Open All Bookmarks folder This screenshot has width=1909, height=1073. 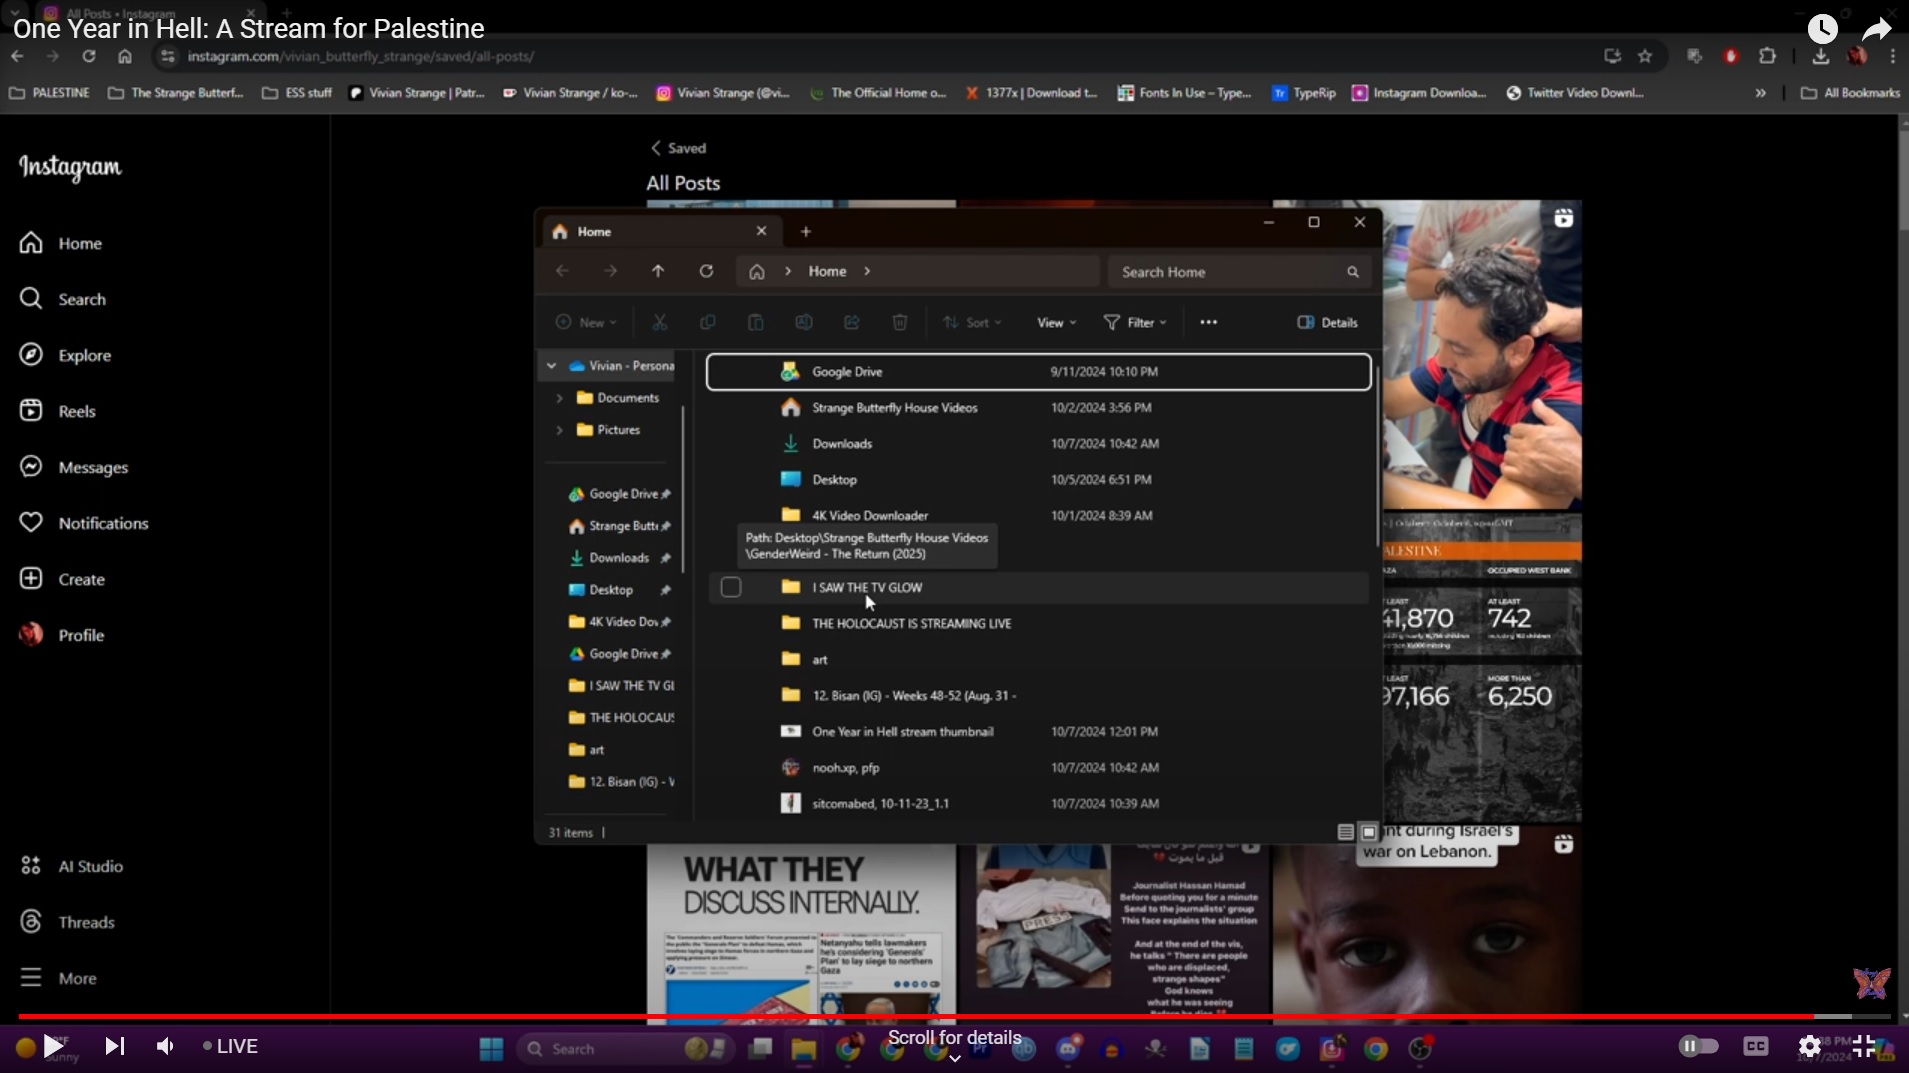(1850, 93)
